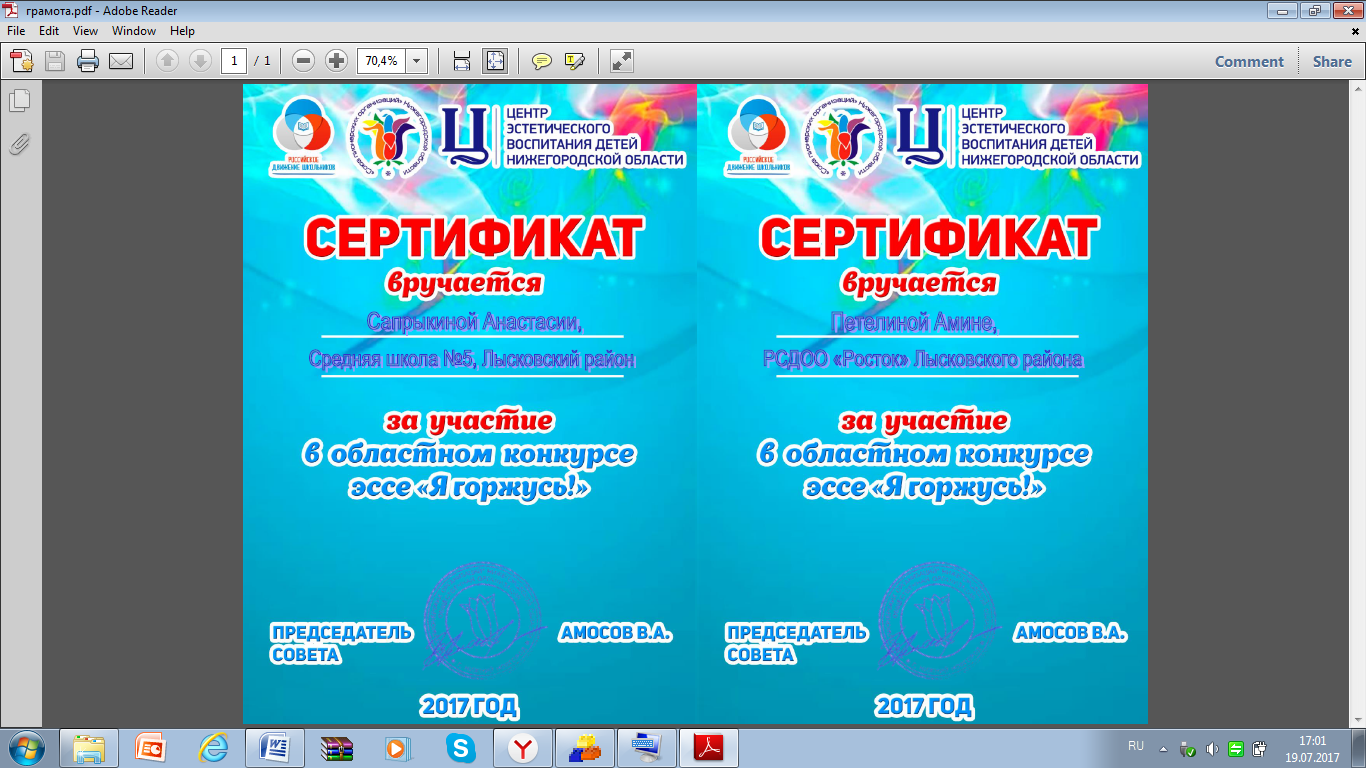Click the Show desktop strip
Screen dimensions: 1366x768
click(x=1358, y=748)
